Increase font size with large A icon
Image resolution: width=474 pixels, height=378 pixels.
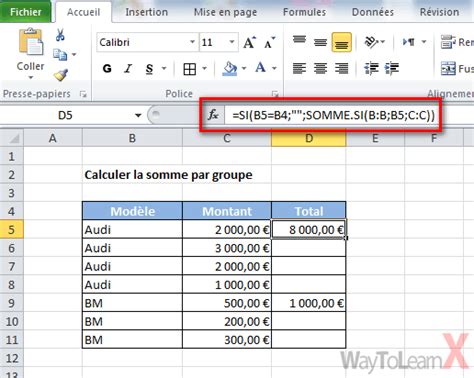(249, 42)
